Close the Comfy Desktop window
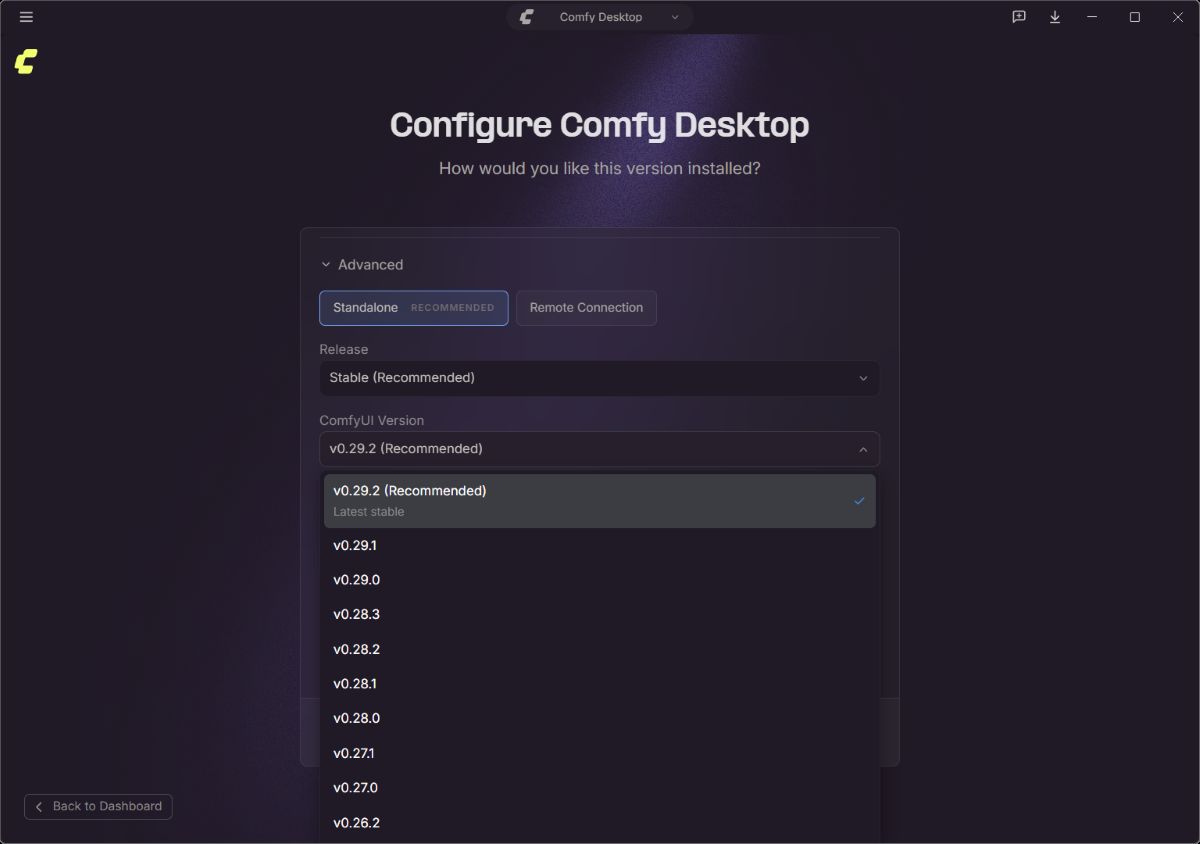This screenshot has height=844, width=1200. click(1177, 17)
